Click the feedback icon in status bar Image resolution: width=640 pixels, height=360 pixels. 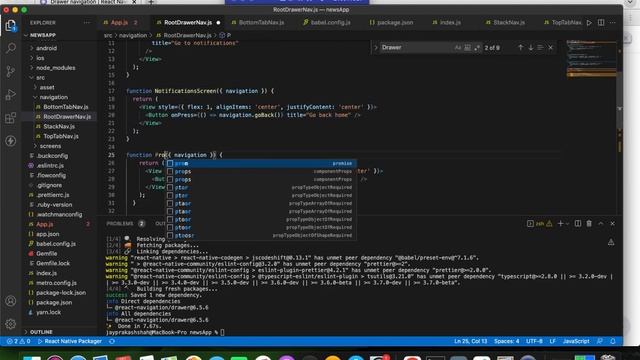pyautogui.click(x=600, y=341)
